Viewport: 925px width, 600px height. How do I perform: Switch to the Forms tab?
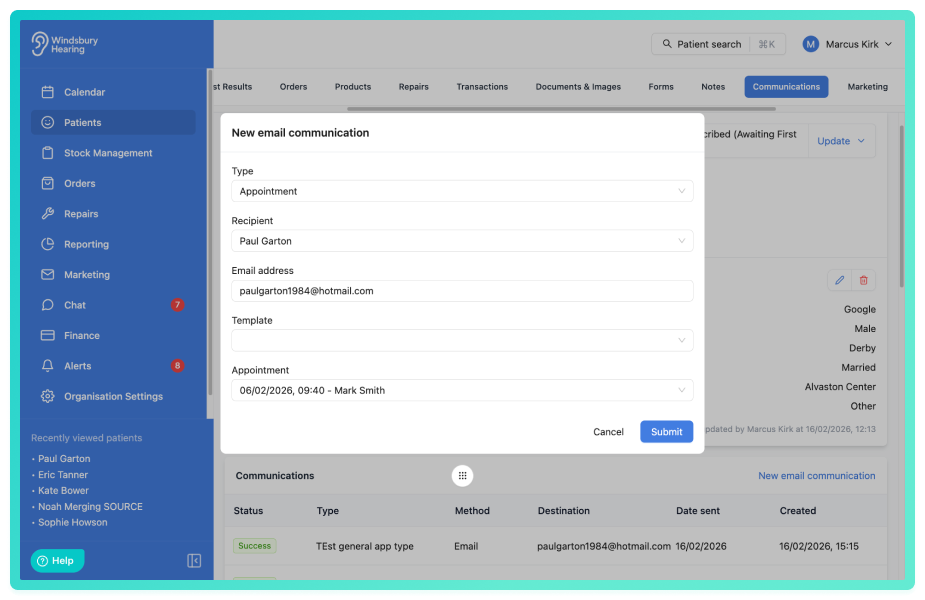[x=661, y=87]
